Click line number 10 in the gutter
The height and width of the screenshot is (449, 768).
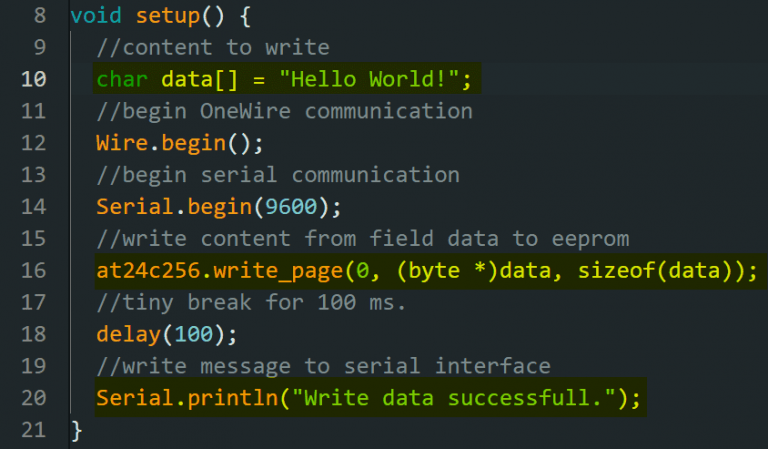33,79
